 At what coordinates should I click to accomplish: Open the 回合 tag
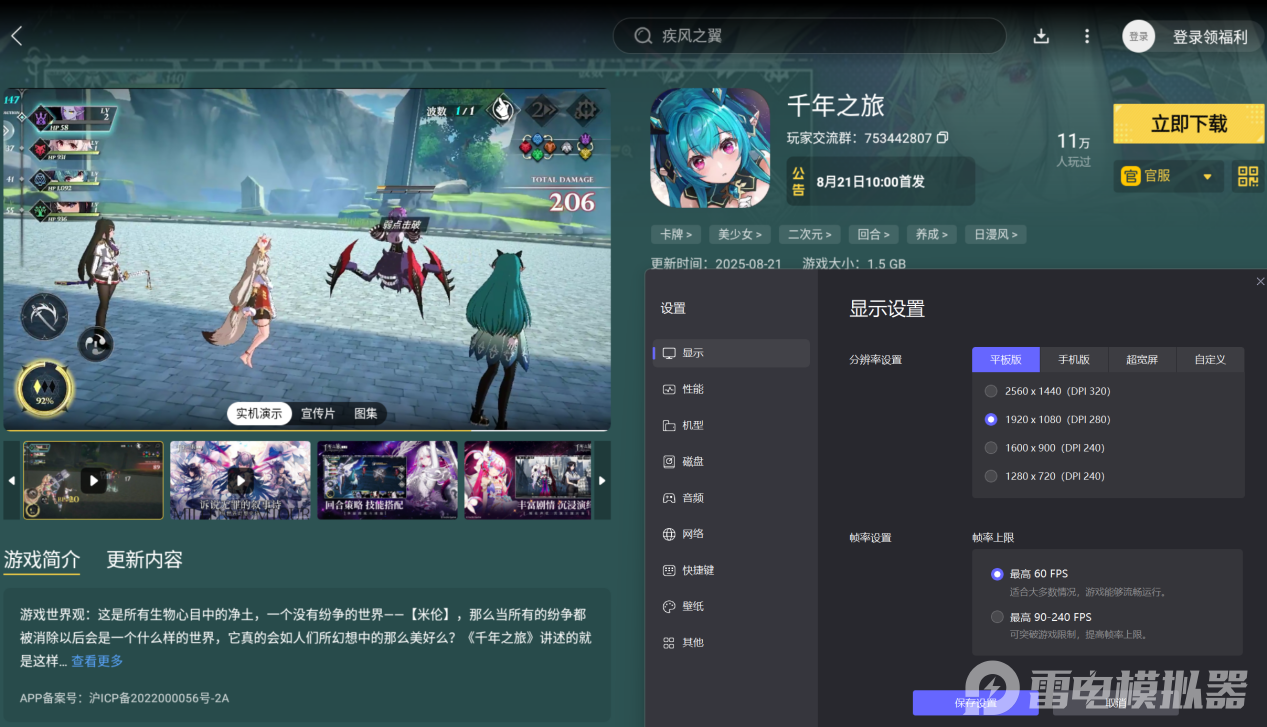(x=873, y=234)
